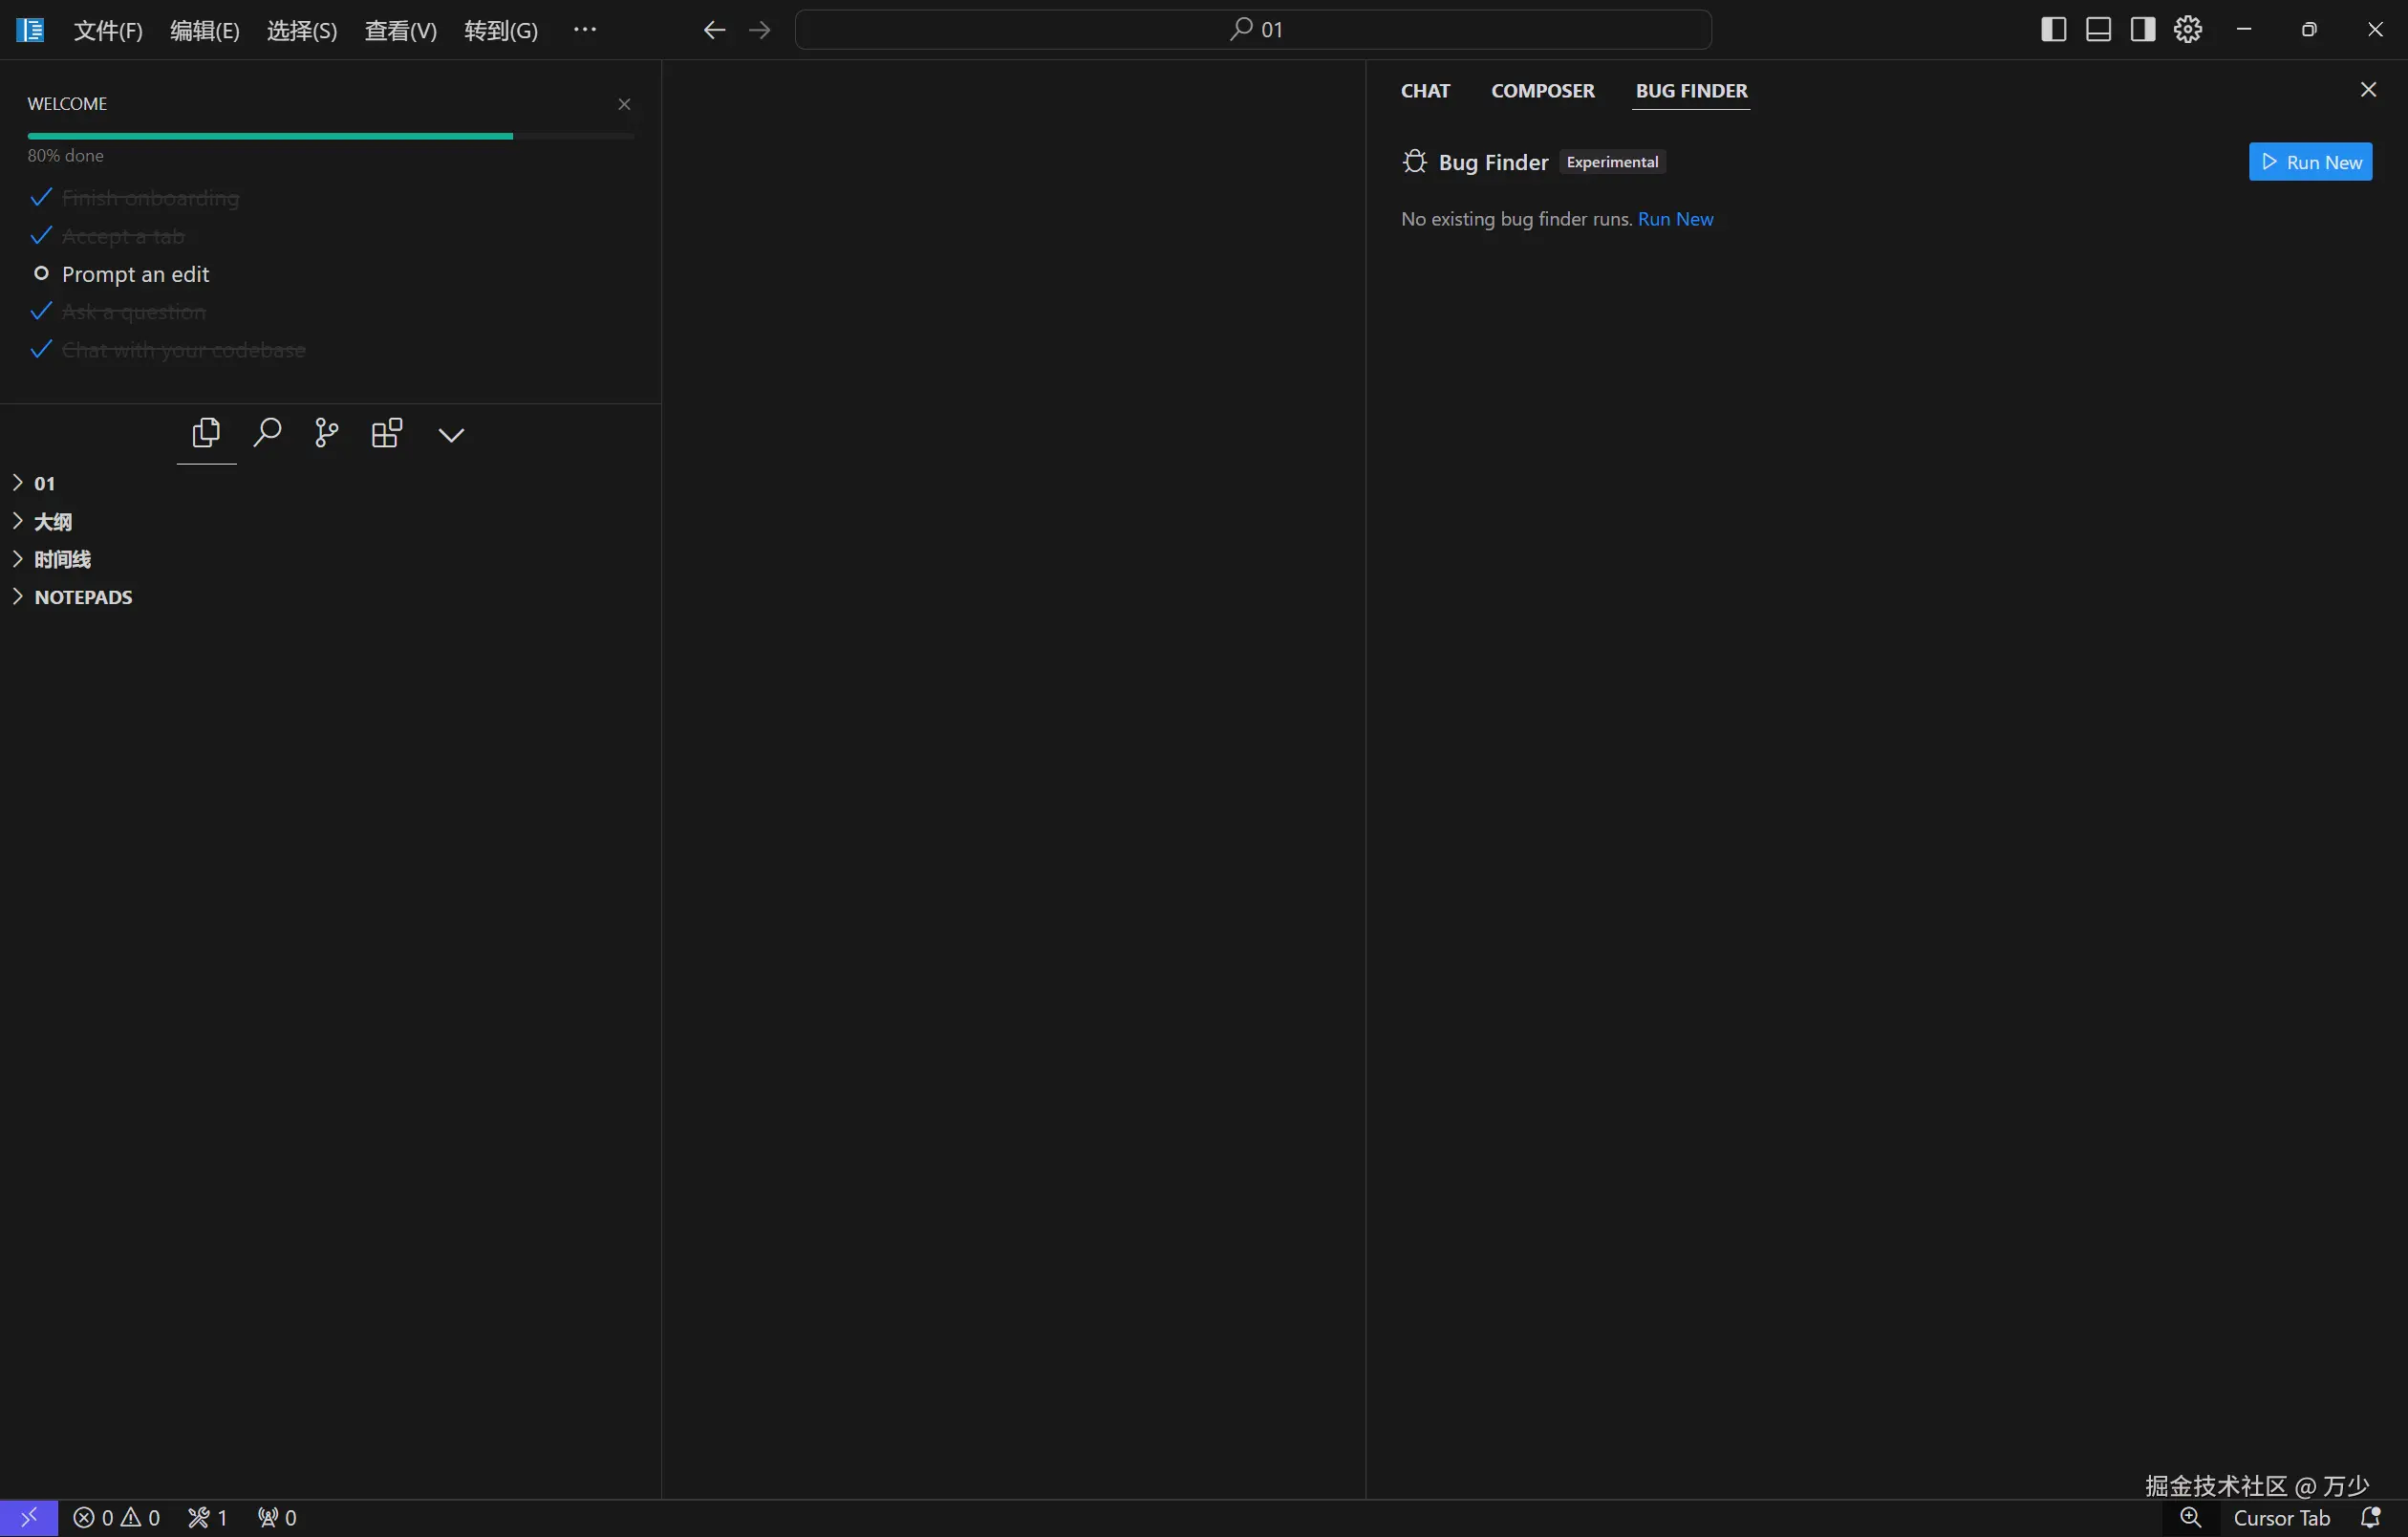
Task: Click the notifications bell in status bar
Action: tap(2370, 1517)
